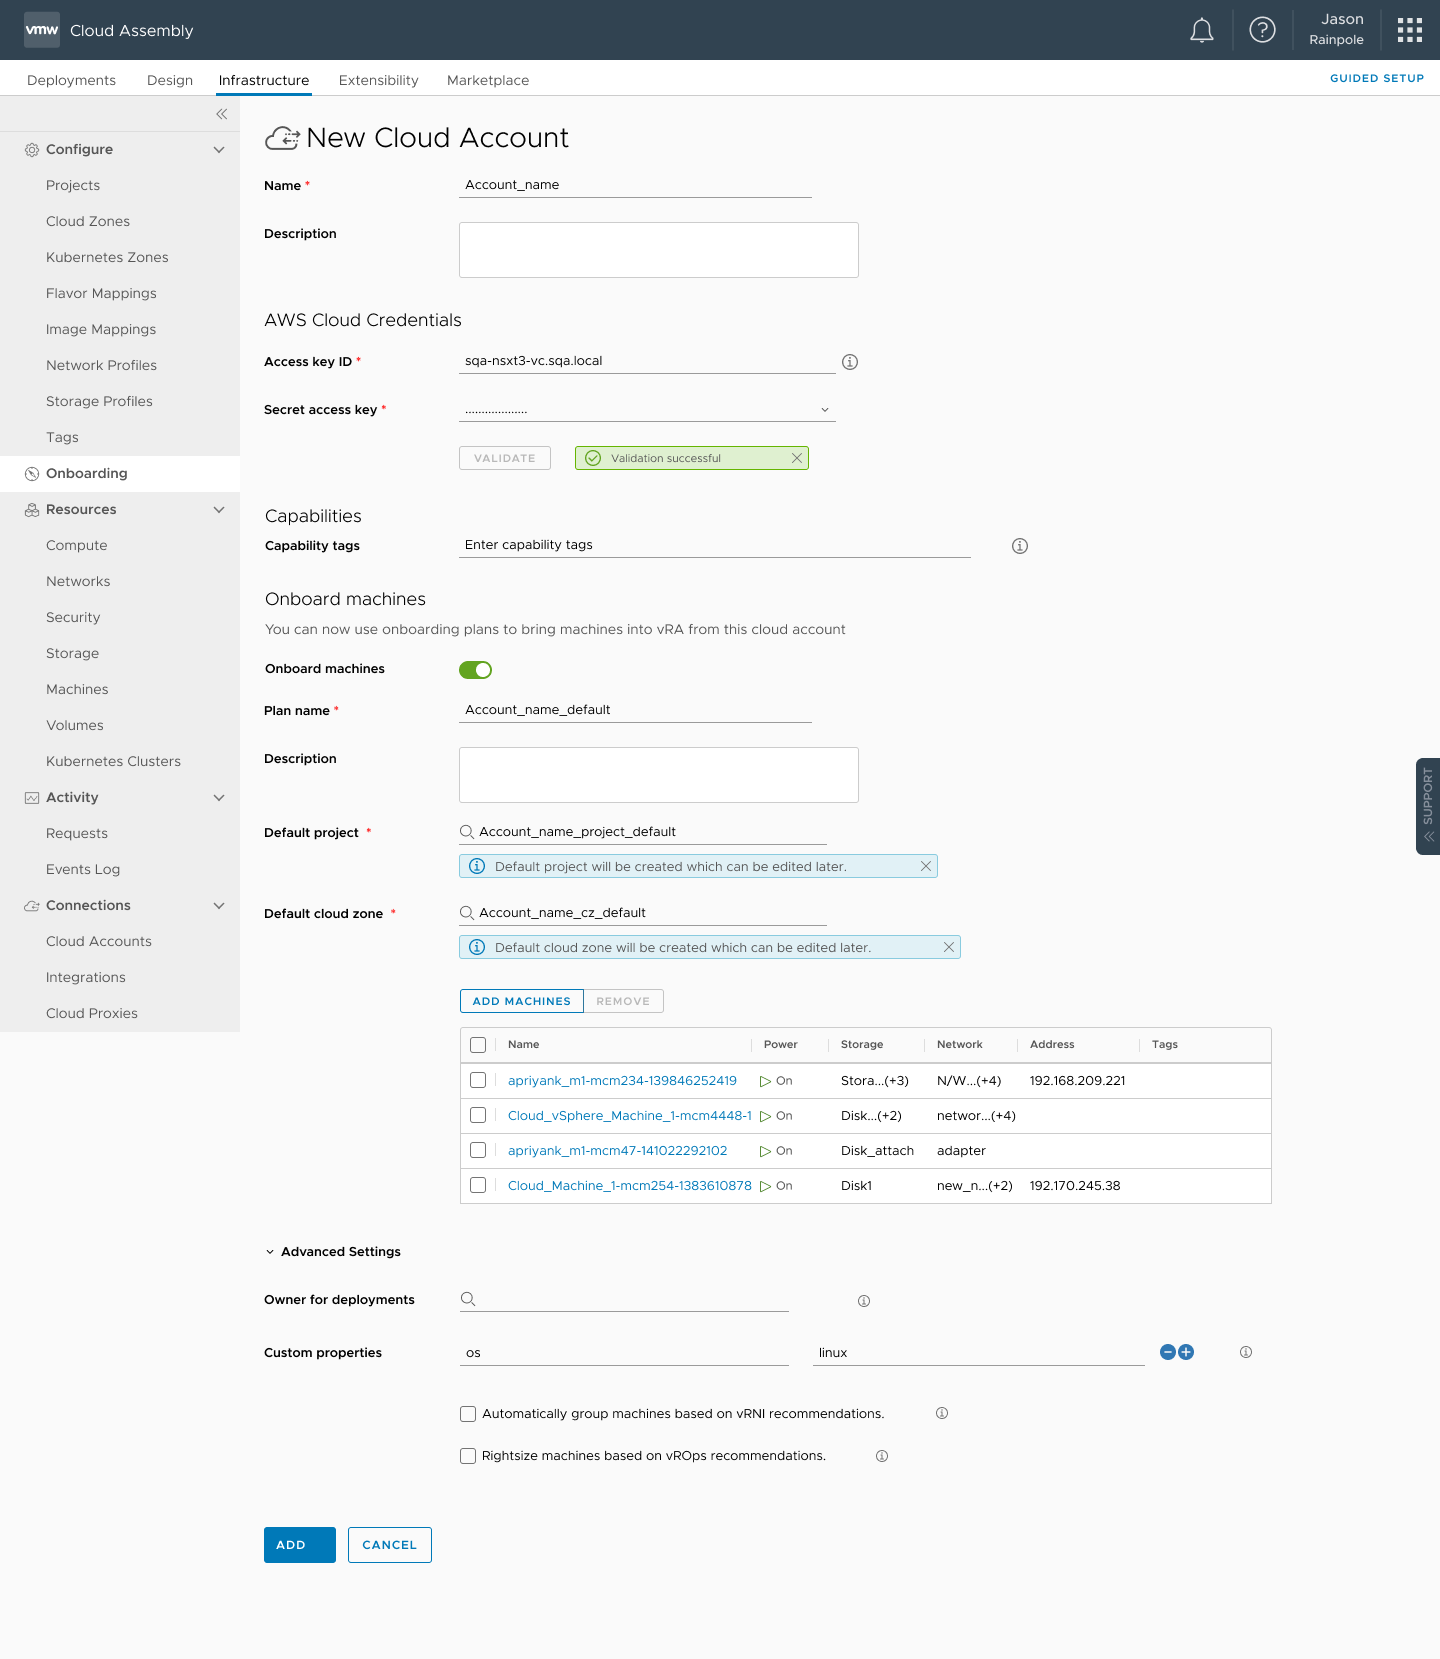Click the Access key ID input field
The image size is (1440, 1659).
pos(647,361)
